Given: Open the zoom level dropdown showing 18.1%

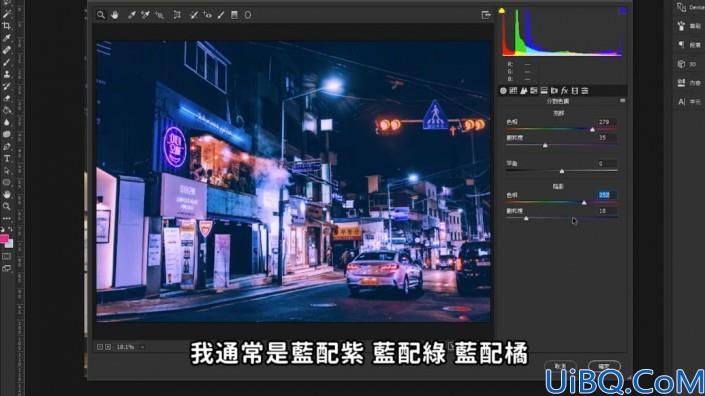Looking at the screenshot, I should click(130, 347).
